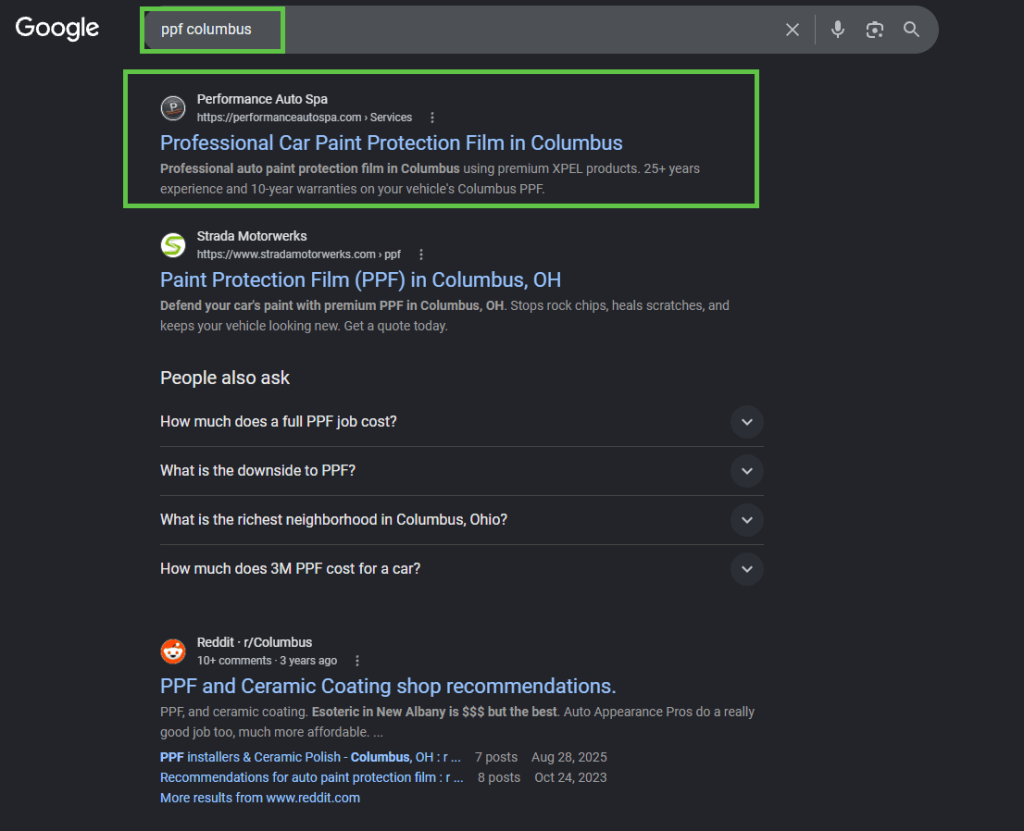The image size is (1024, 831).
Task: Click the 'Aug 28, 2025' date text
Action: (x=569, y=757)
